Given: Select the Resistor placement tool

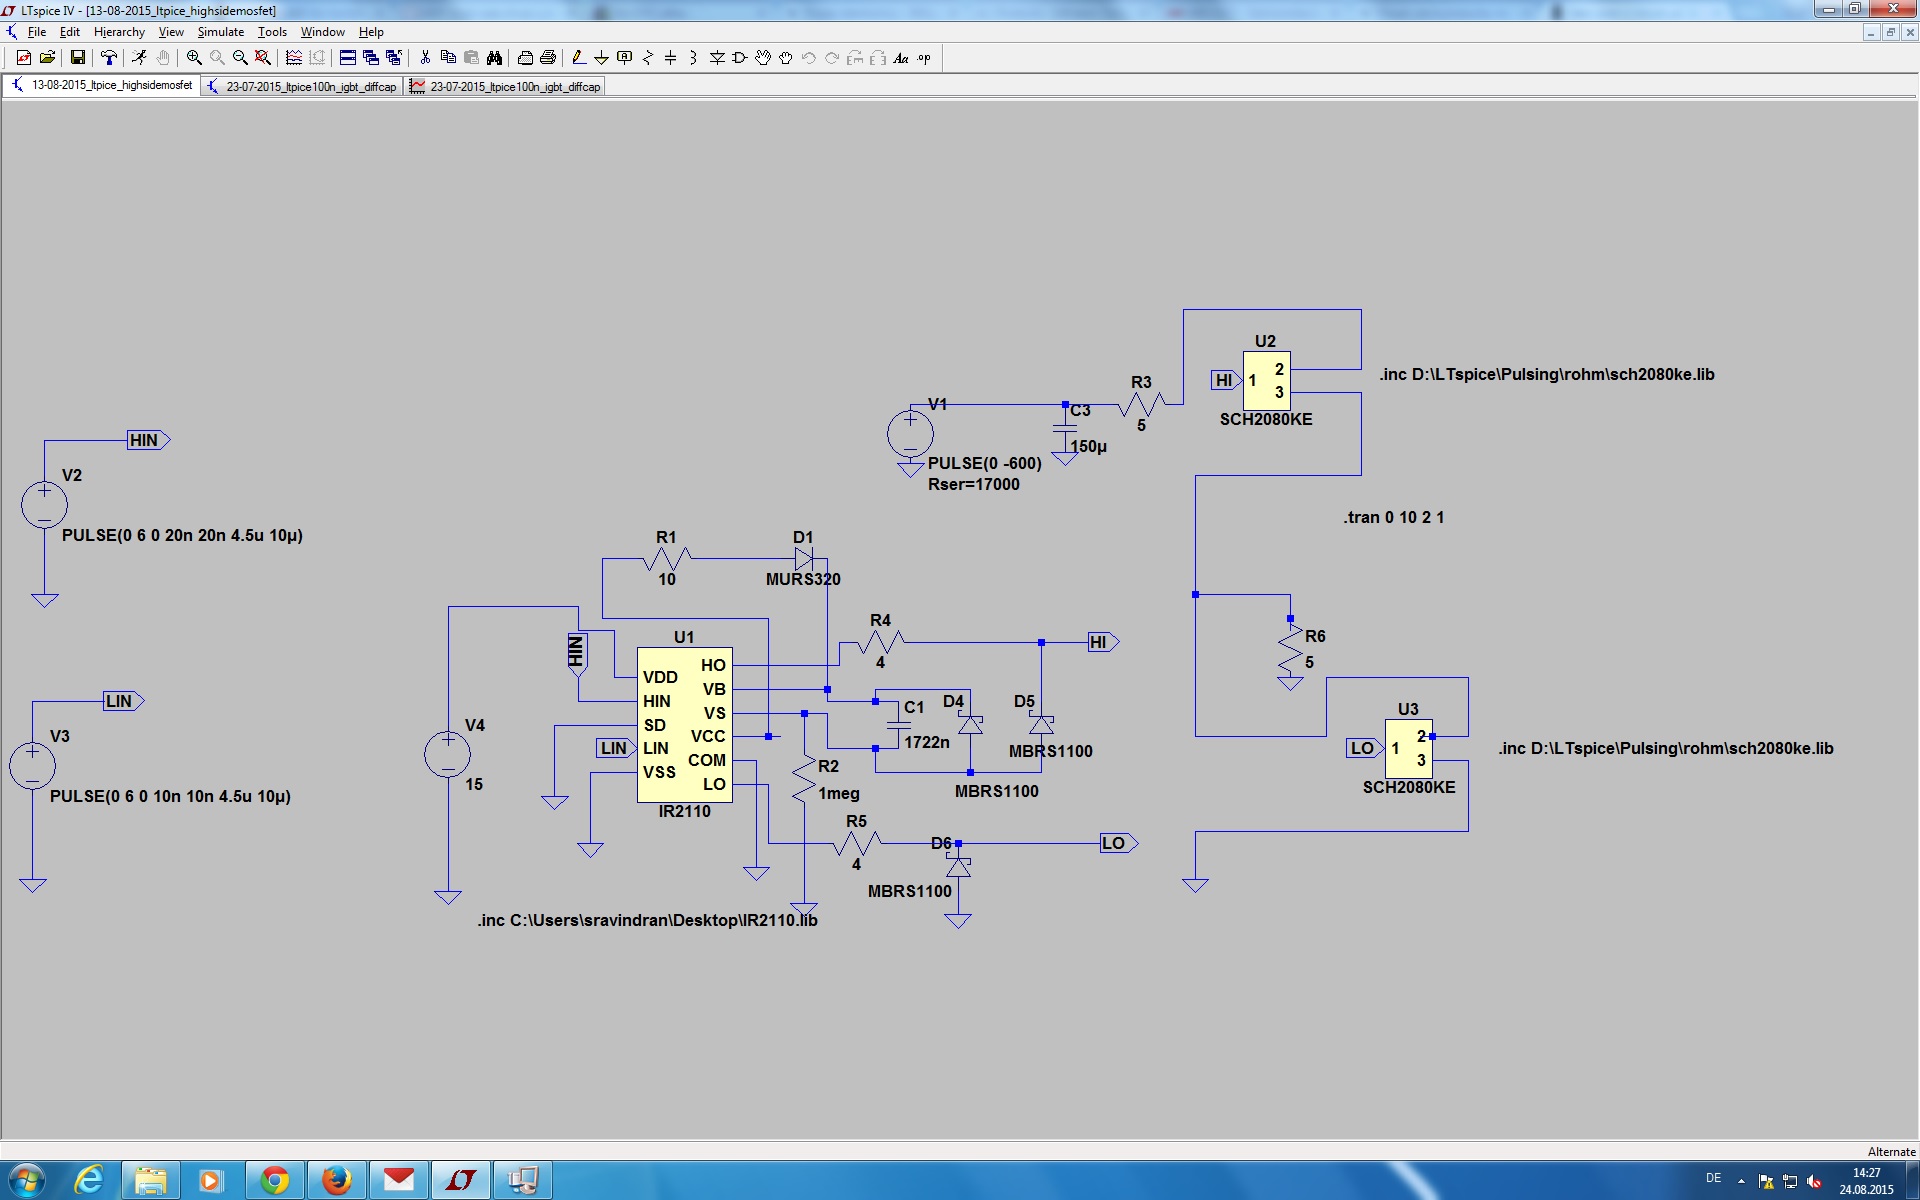Looking at the screenshot, I should click(x=647, y=58).
